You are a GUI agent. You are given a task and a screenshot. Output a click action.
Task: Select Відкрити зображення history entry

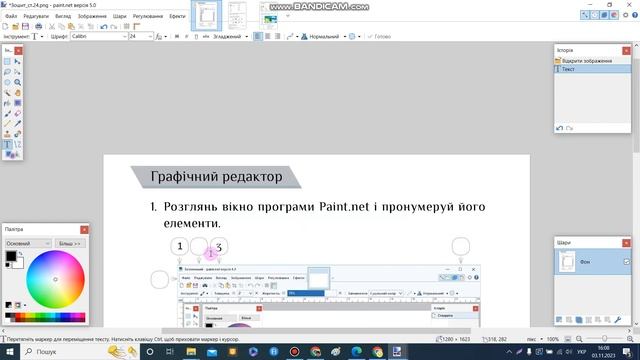pyautogui.click(x=592, y=61)
